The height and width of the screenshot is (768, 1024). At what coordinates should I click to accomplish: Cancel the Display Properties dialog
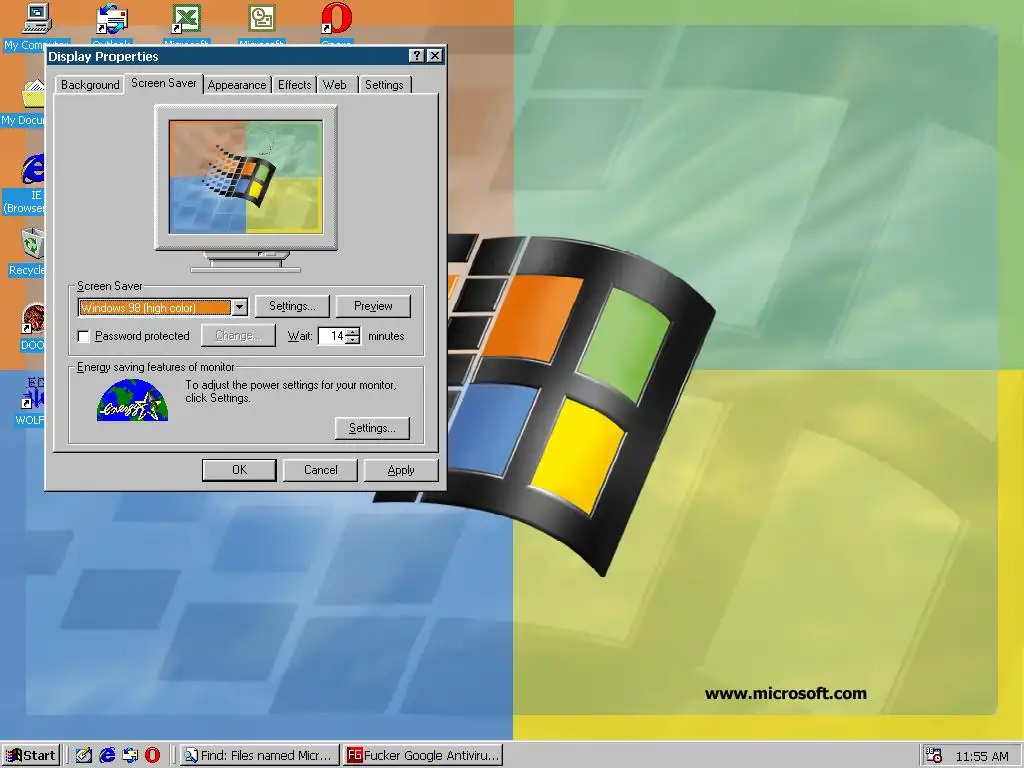[320, 470]
